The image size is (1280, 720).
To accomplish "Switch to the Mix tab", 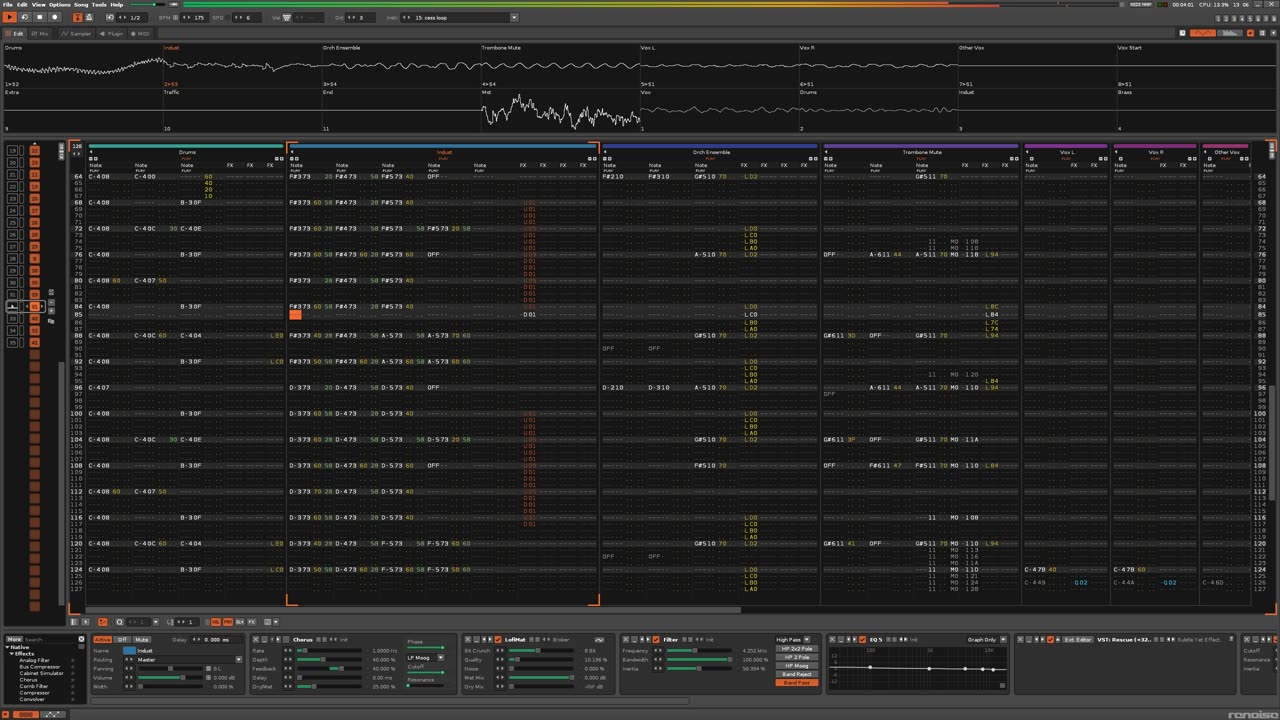I will point(39,34).
